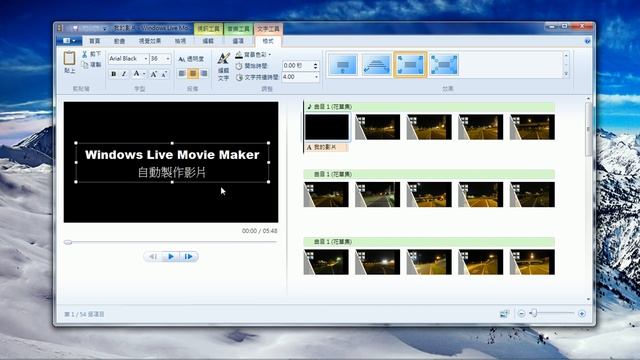Click the Movie Maker title bar app icon
Screen dimensions: 640x360
click(x=60, y=28)
